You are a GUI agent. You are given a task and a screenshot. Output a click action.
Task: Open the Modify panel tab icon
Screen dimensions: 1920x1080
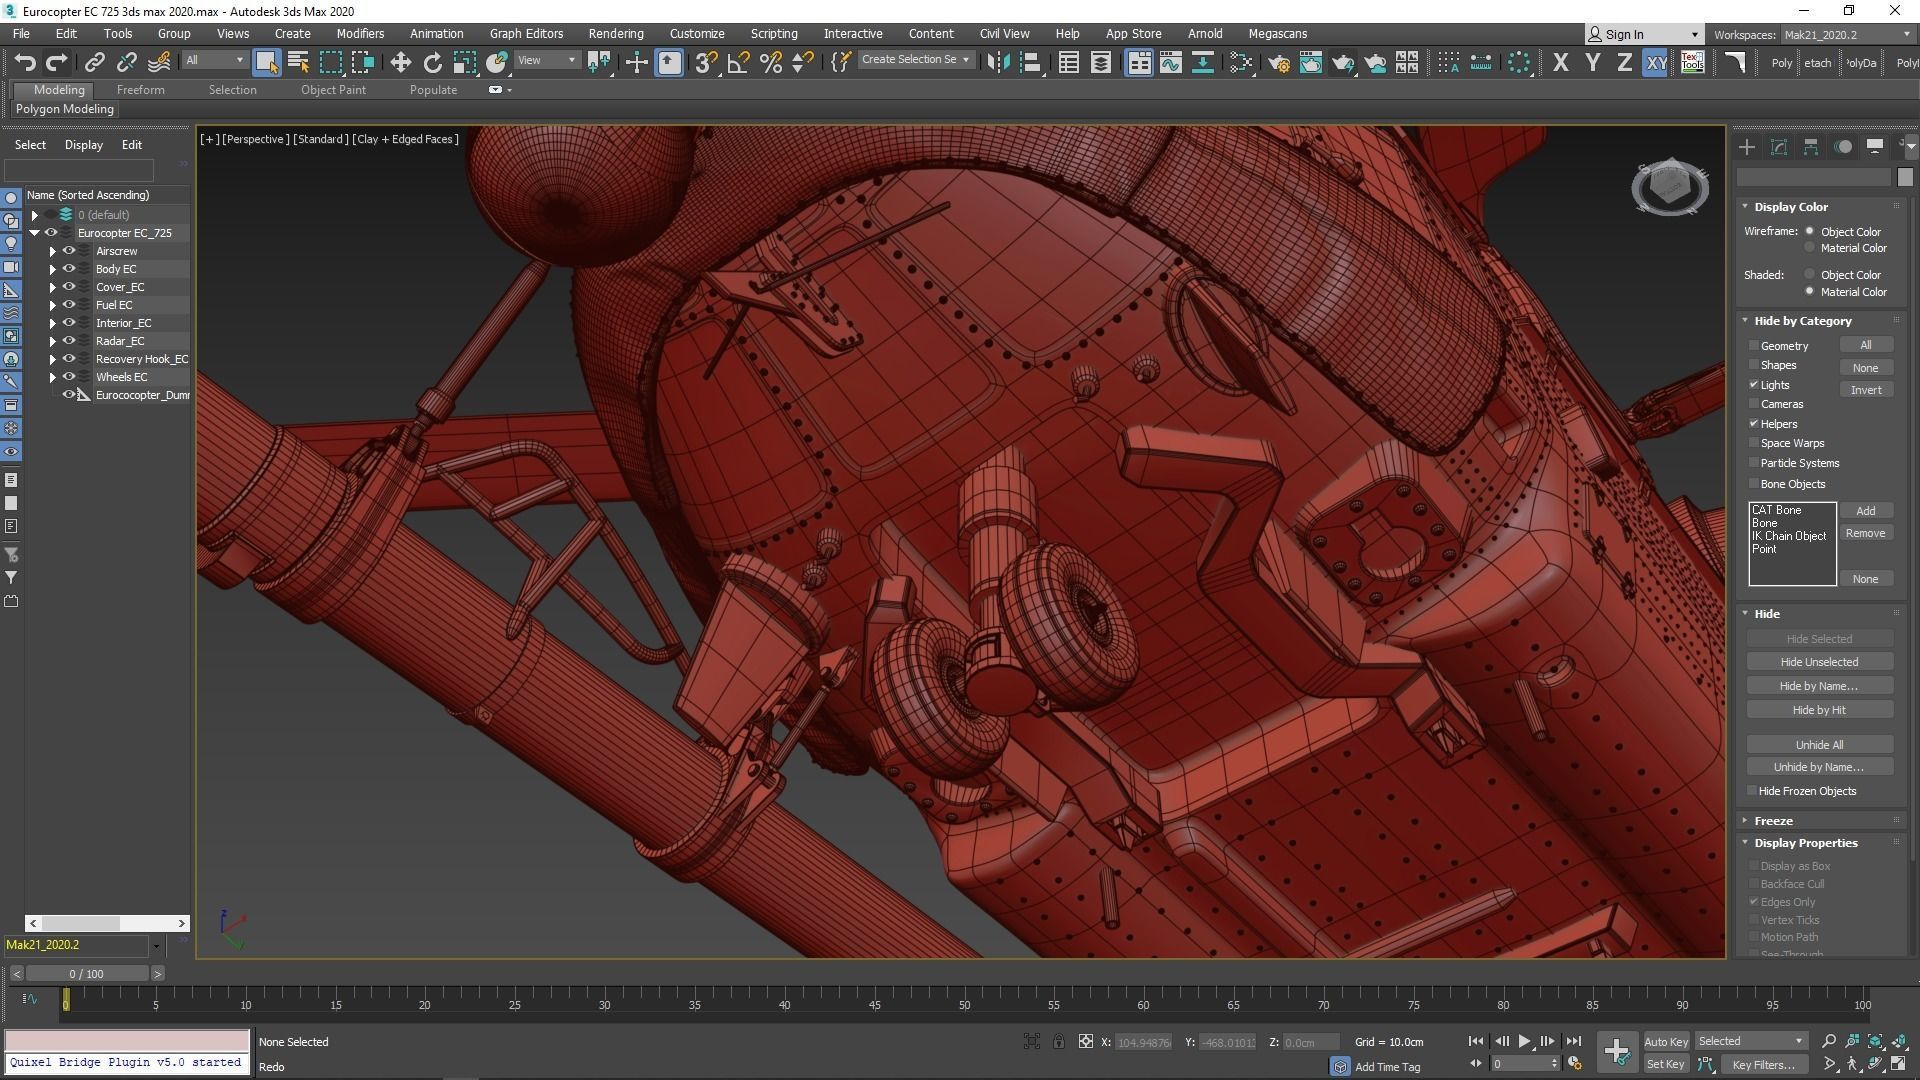pos(1778,147)
